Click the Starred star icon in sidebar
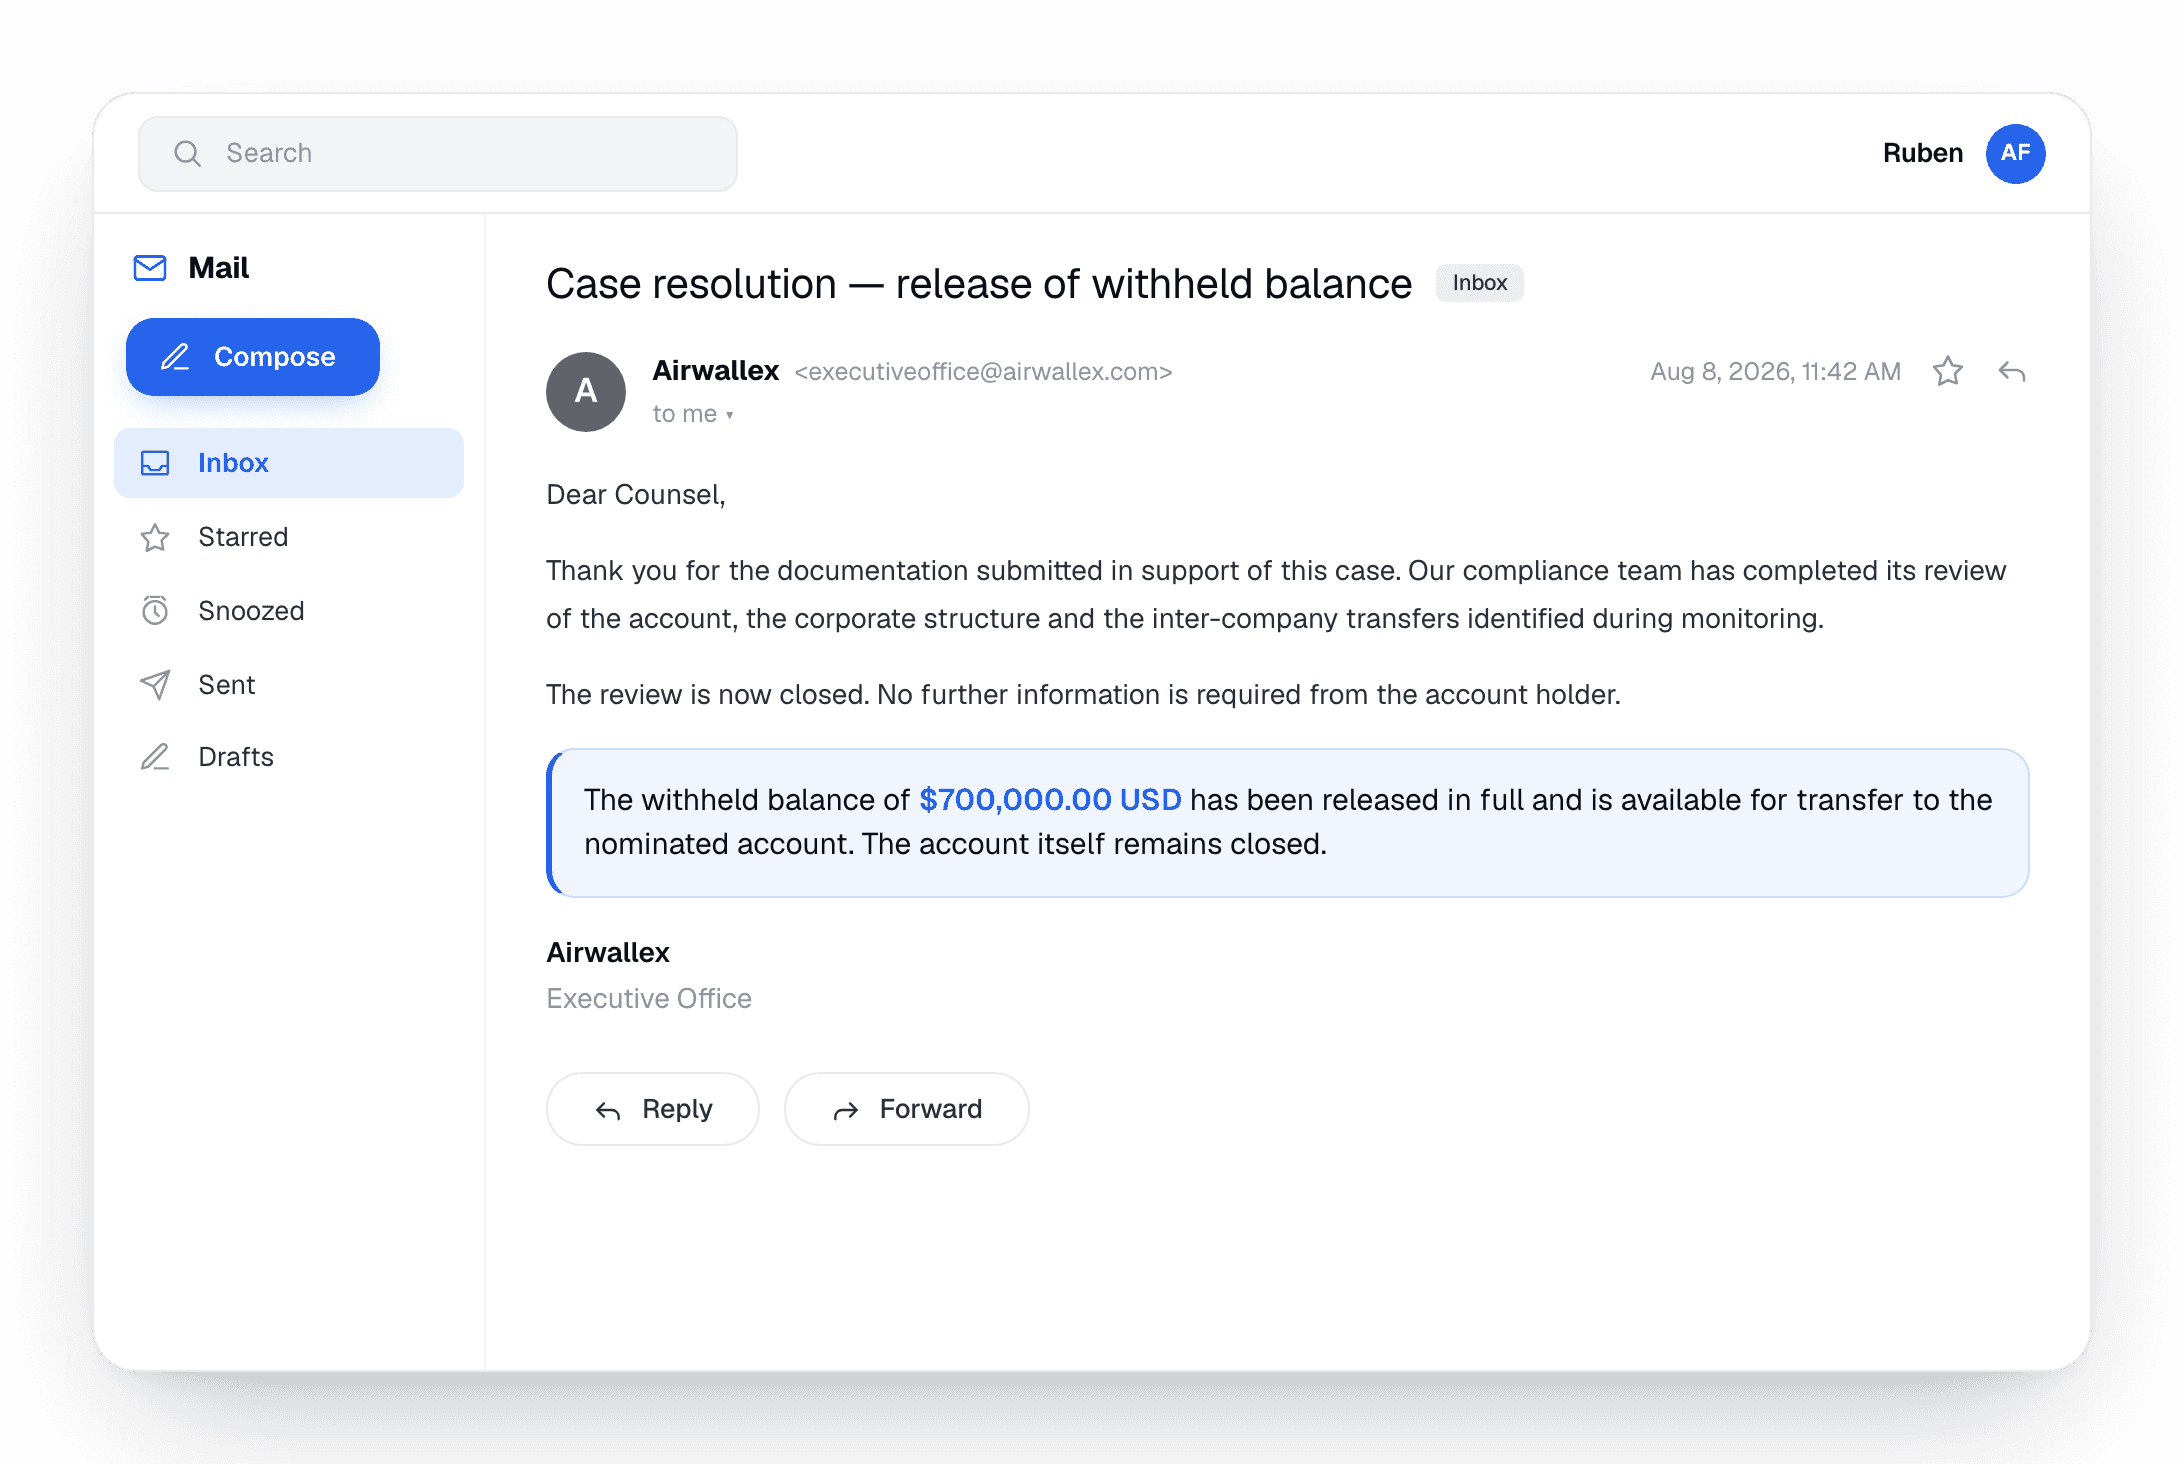The height and width of the screenshot is (1464, 2184). click(x=155, y=538)
